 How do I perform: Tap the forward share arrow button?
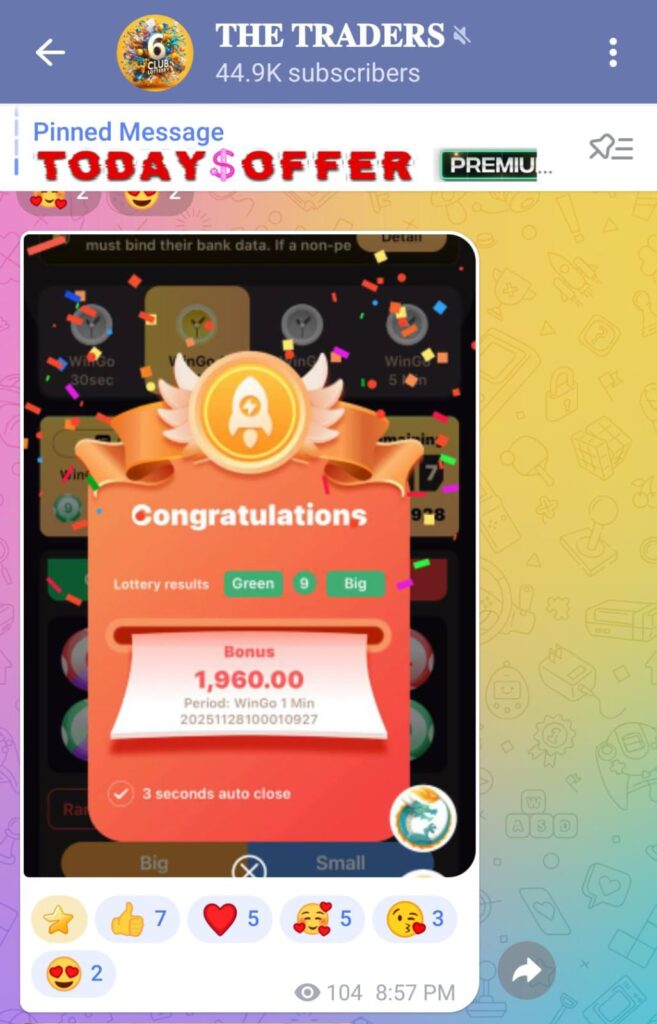click(x=526, y=971)
